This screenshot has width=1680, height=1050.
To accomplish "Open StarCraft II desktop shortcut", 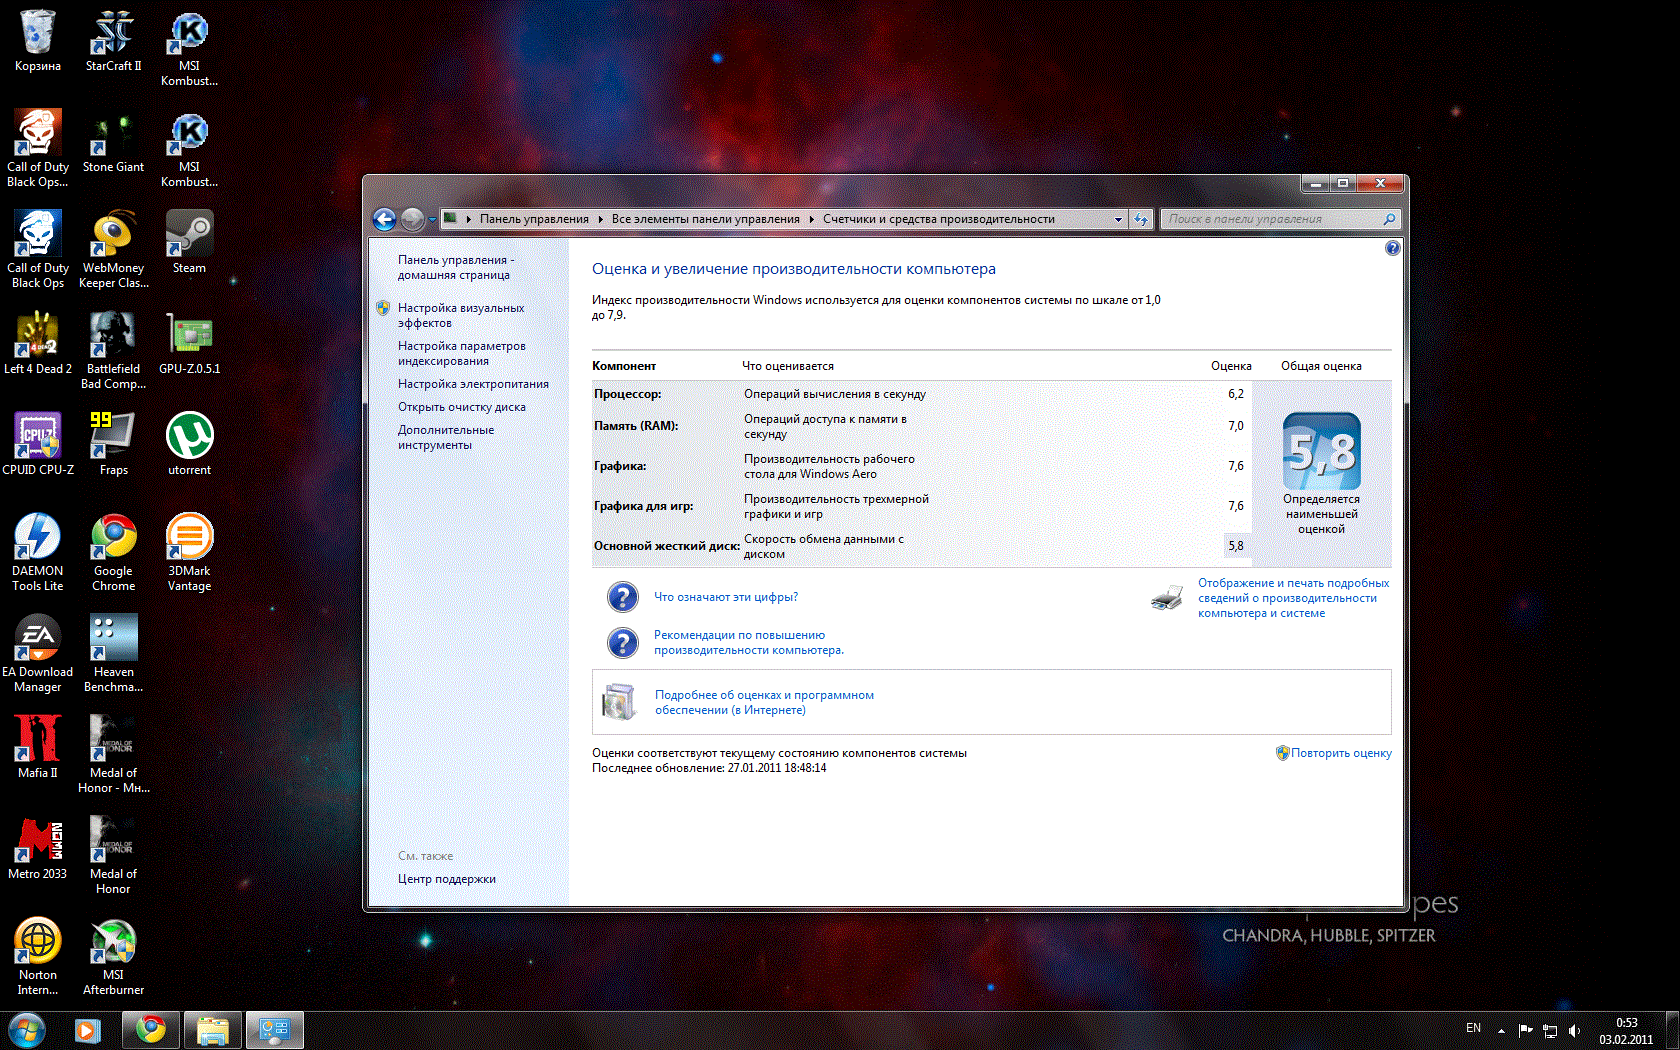I will tap(113, 40).
